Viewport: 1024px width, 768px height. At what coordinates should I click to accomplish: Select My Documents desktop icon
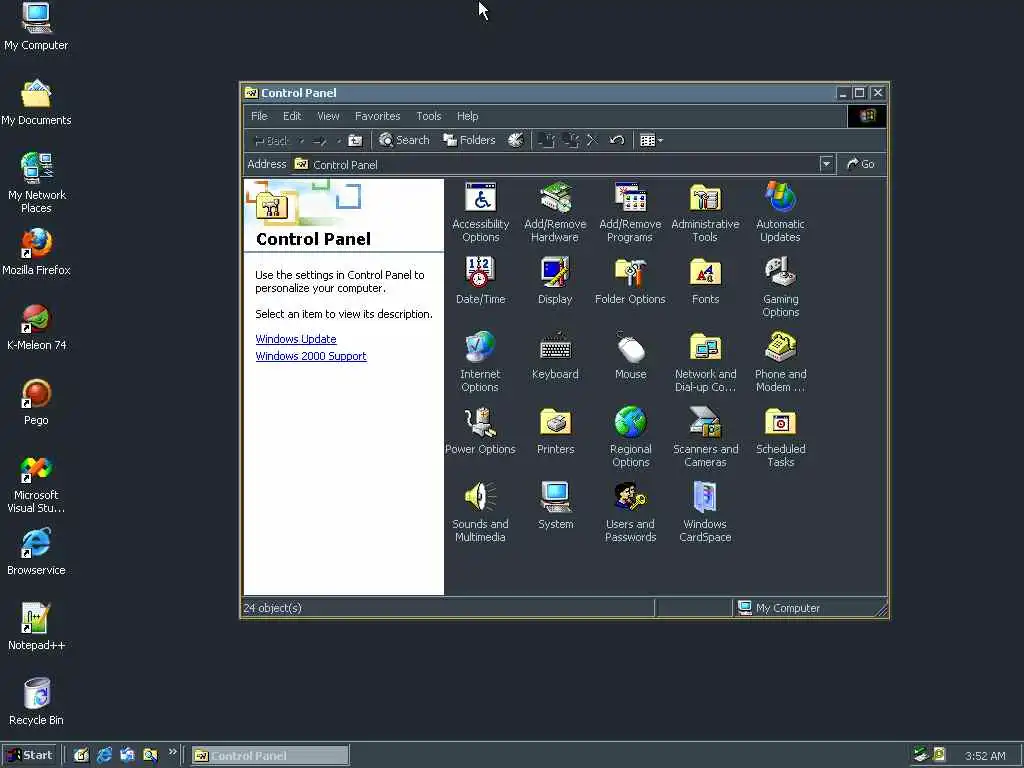tap(36, 102)
